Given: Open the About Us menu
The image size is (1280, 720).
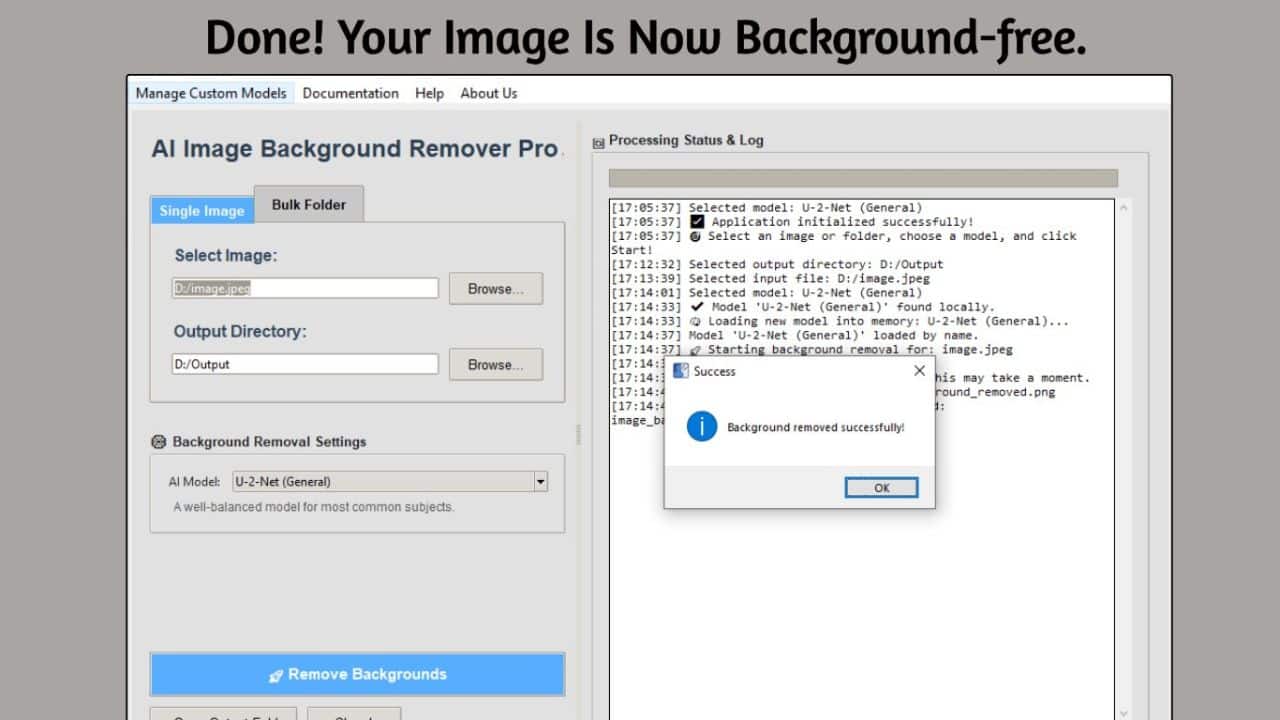Looking at the screenshot, I should 488,93.
